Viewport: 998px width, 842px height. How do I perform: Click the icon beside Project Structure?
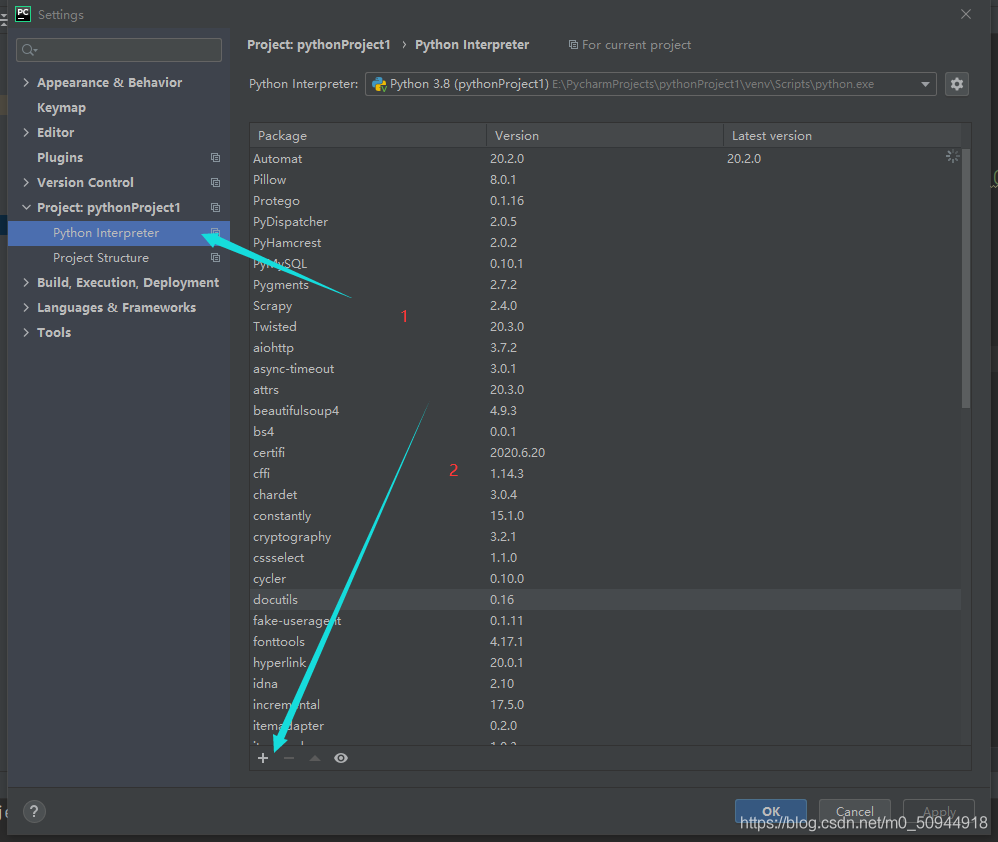click(x=215, y=258)
